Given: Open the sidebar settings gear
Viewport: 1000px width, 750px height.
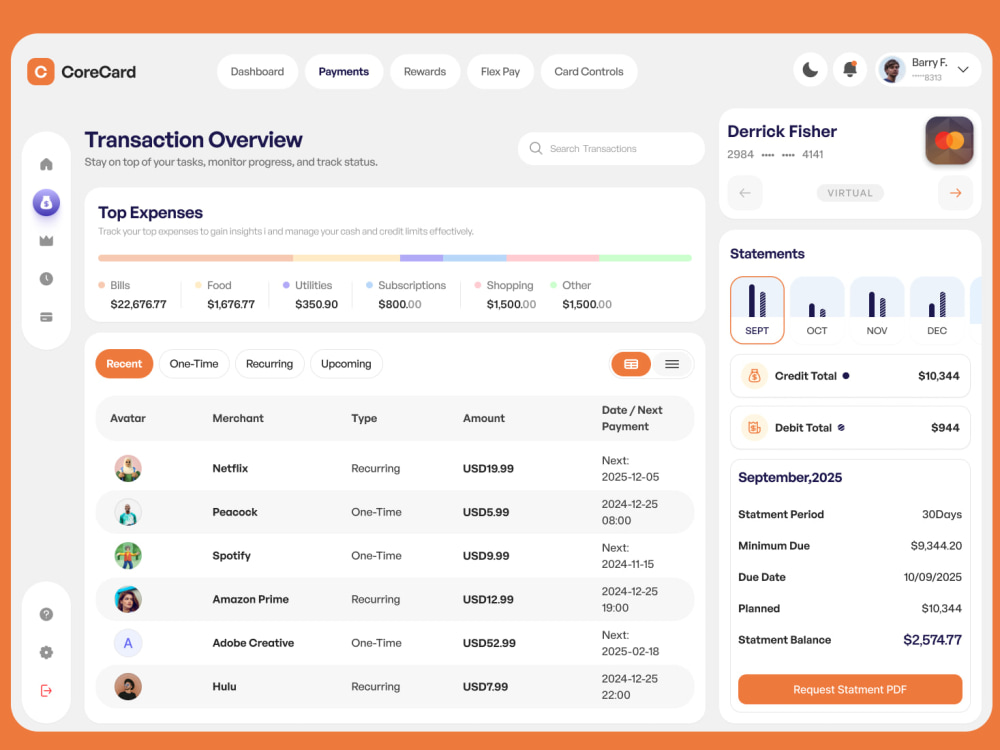Looking at the screenshot, I should [x=46, y=652].
